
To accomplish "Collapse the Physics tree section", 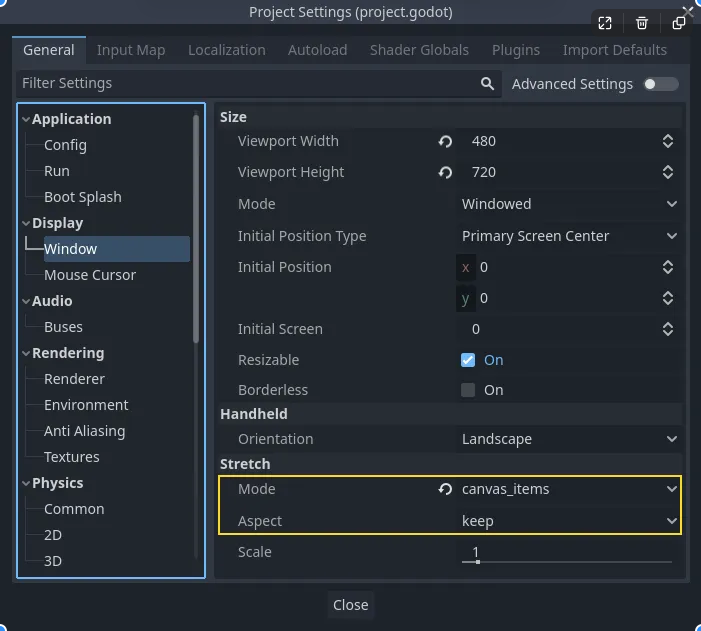I will pos(26,483).
